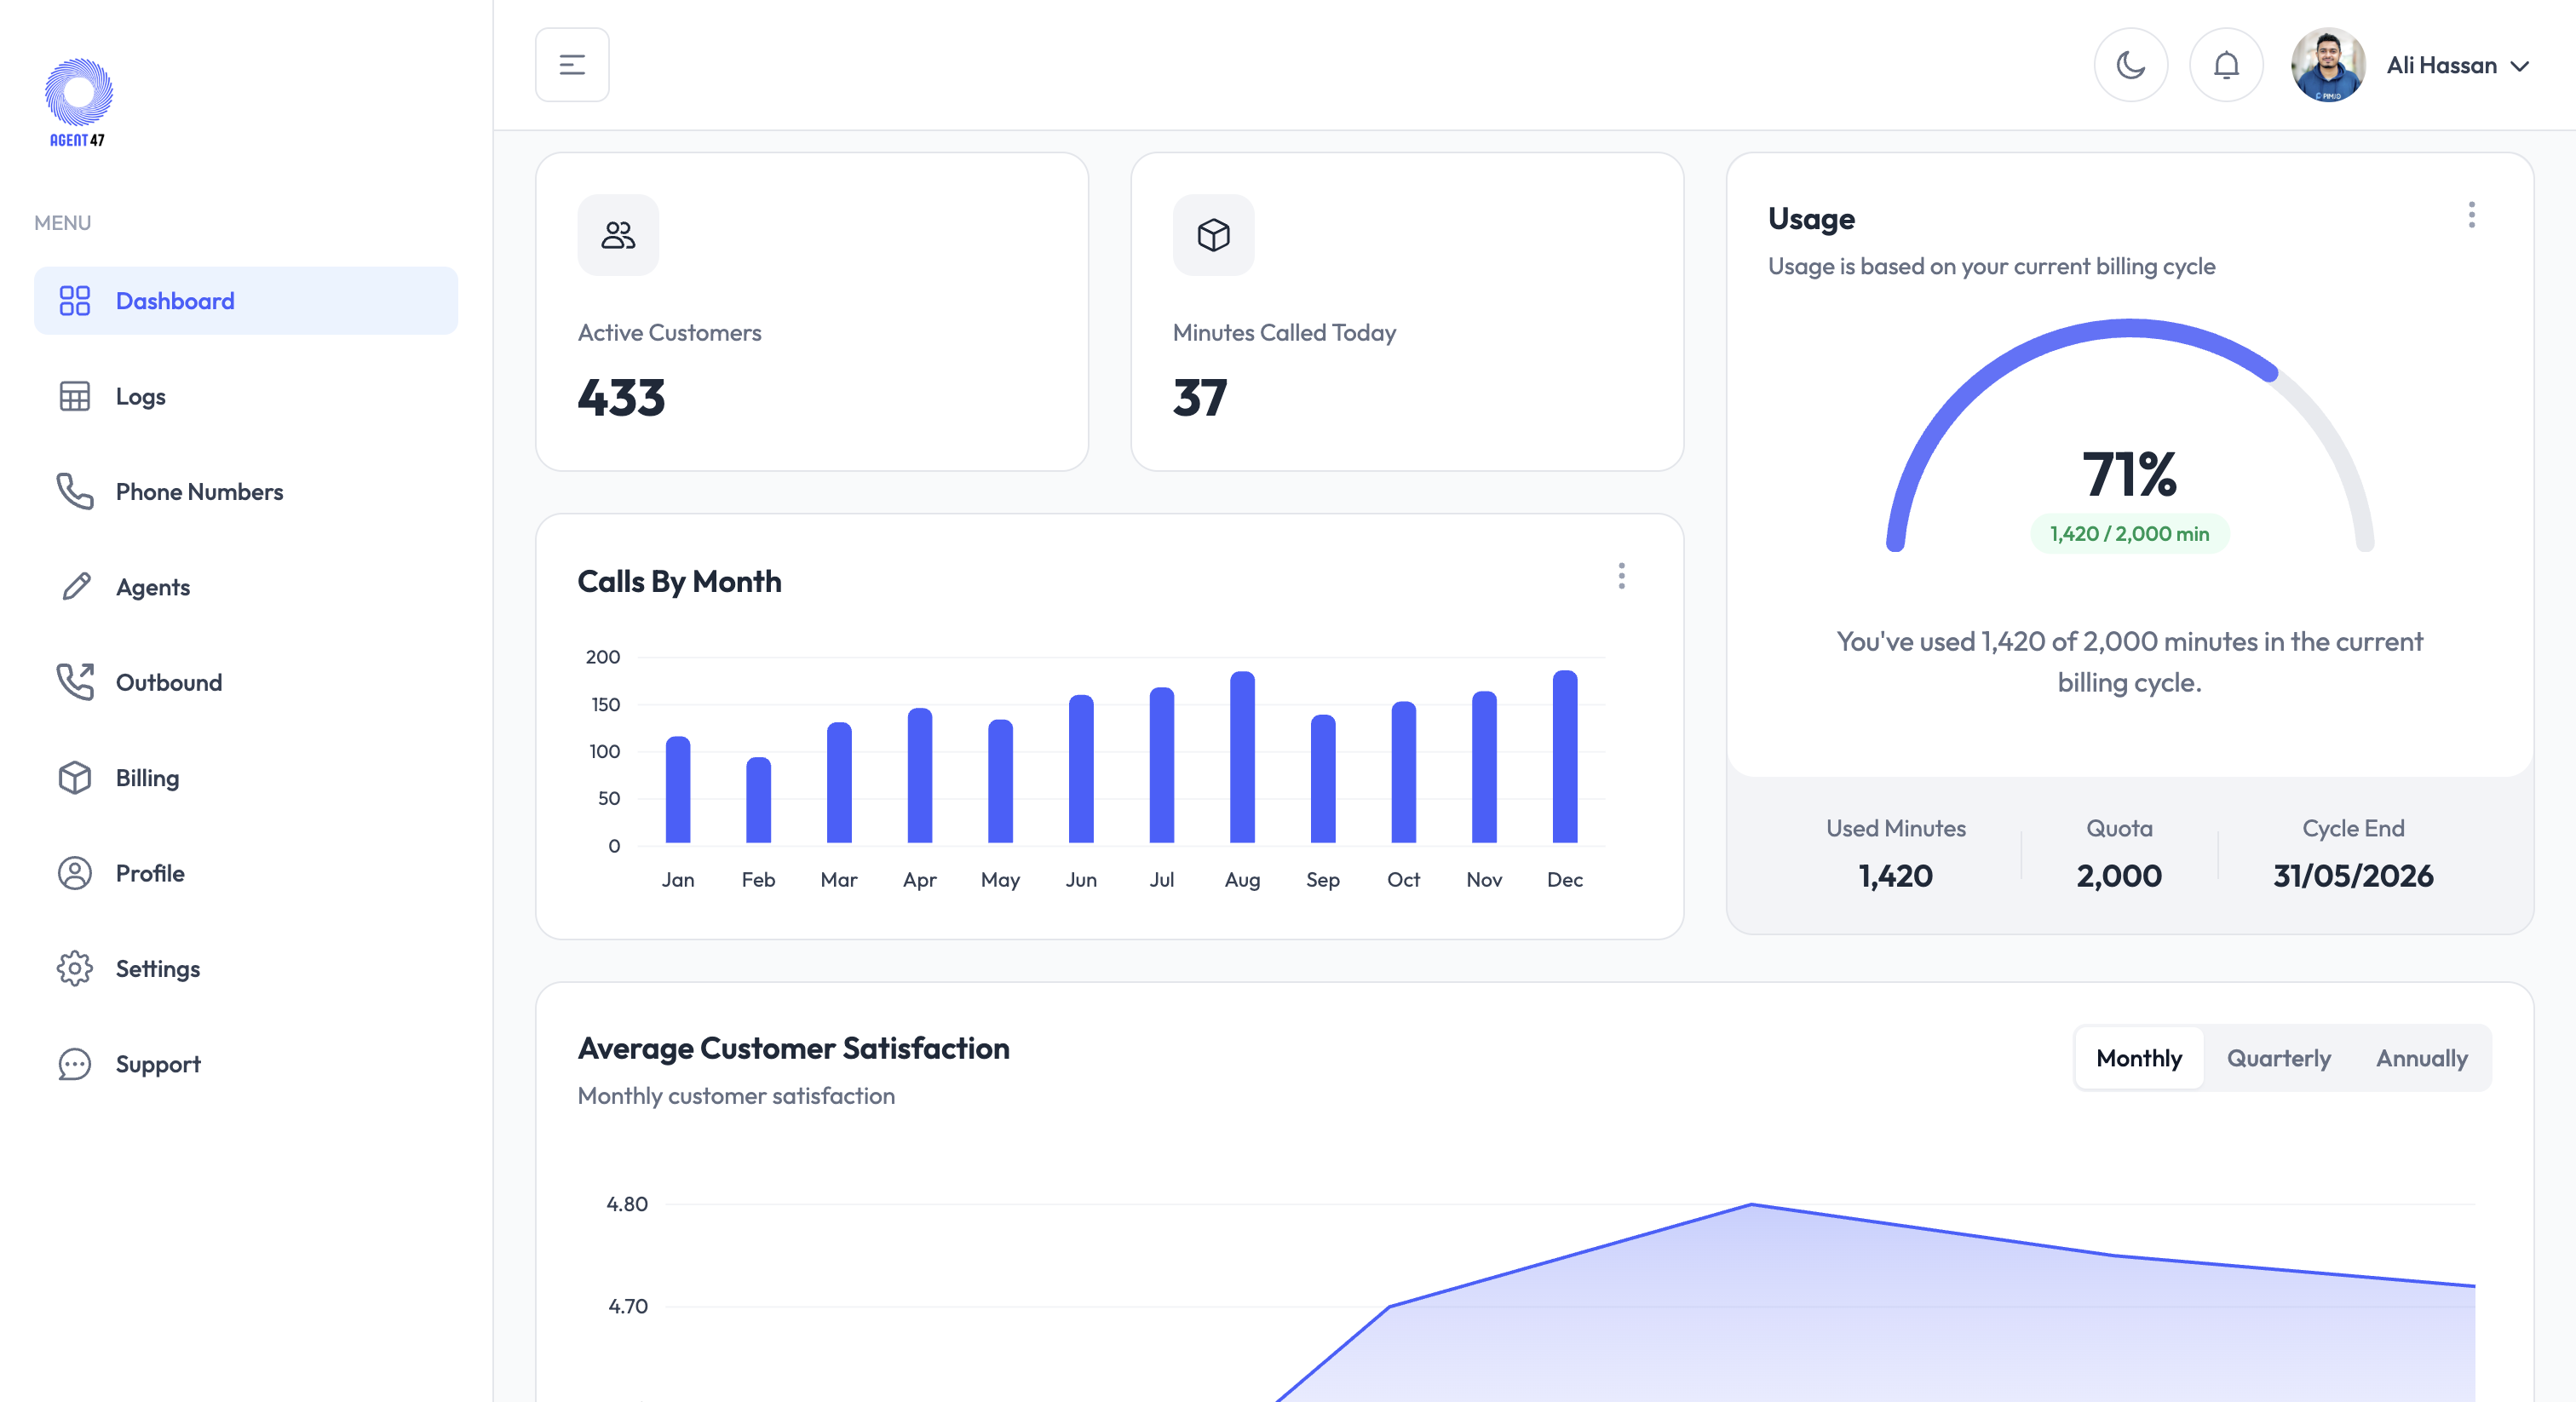Open Calls By Month three-dot menu
The height and width of the screenshot is (1402, 2576).
coord(1621,576)
